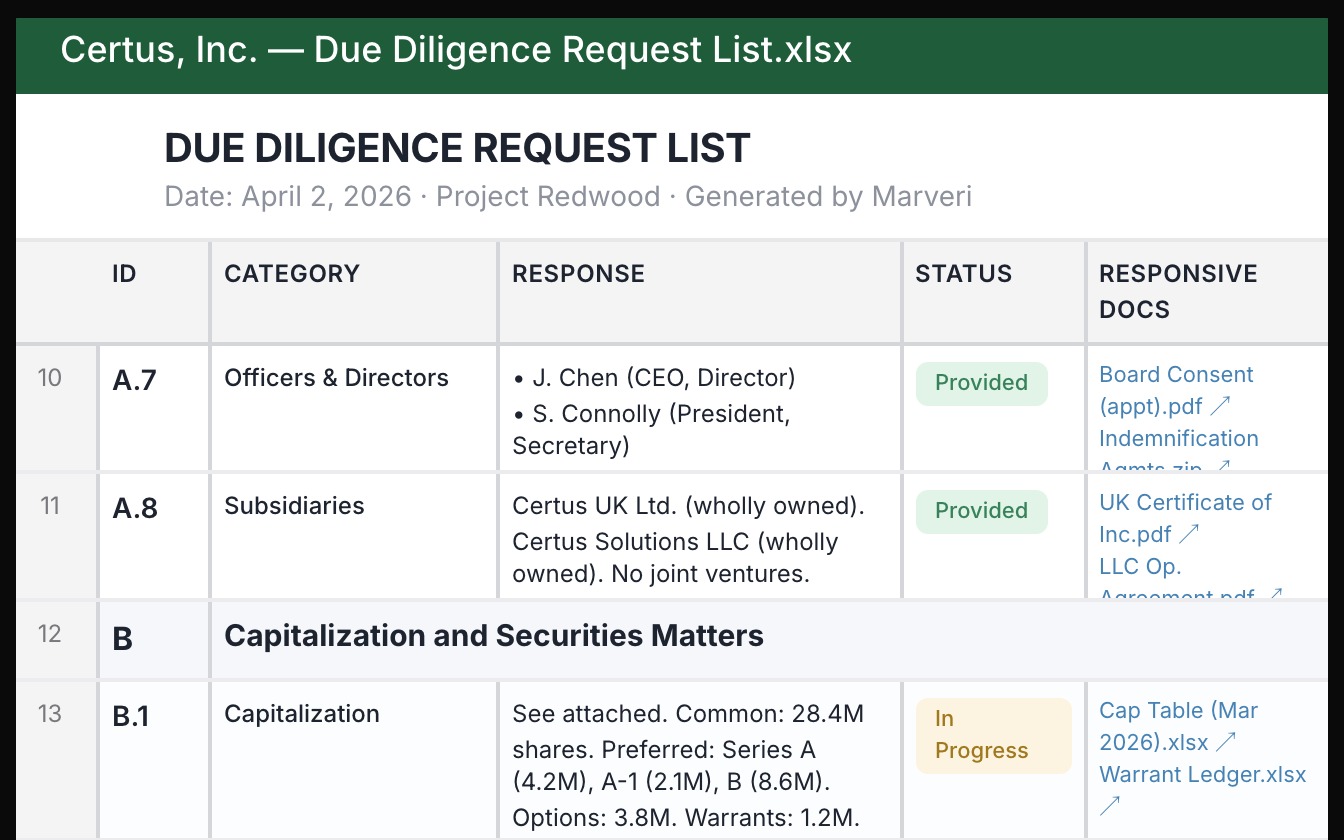Select the RESPONSIVE DOCS column header
The image size is (1344, 840).
pos(1208,292)
